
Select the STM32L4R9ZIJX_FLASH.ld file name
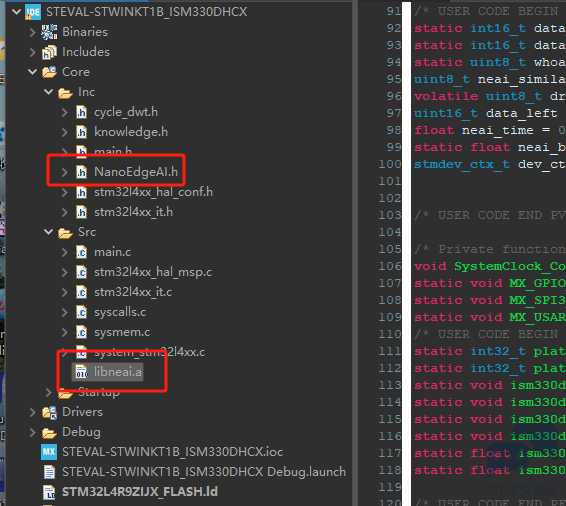click(x=140, y=492)
